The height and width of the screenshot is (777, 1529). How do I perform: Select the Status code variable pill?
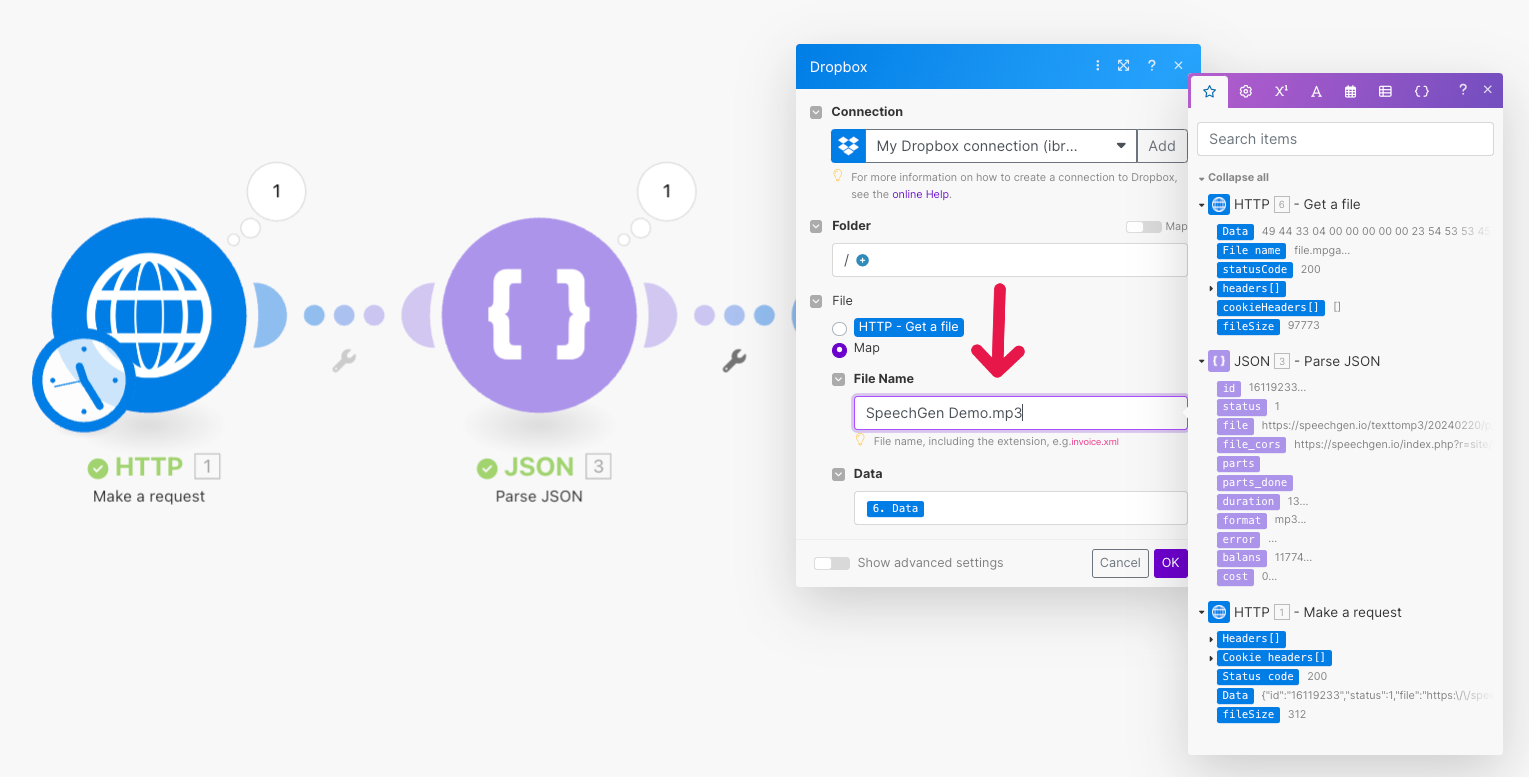pos(1258,677)
